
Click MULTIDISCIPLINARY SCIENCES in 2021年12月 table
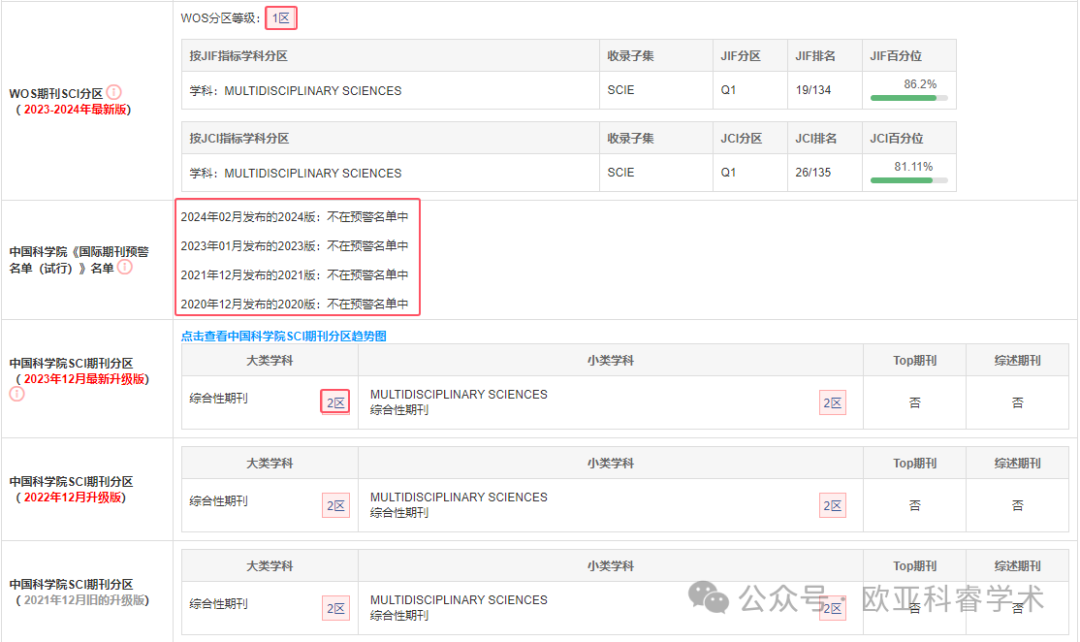459,599
